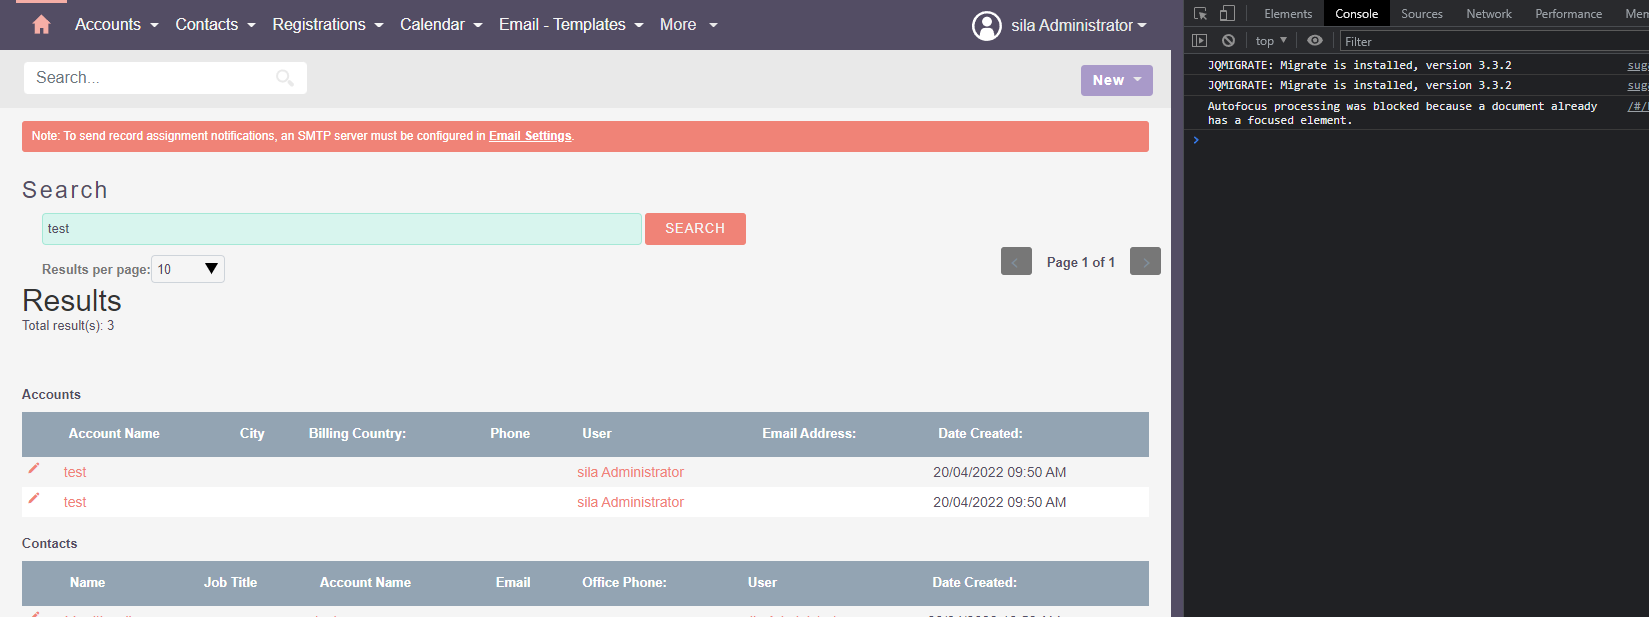Open the Email Settings link in notice
The height and width of the screenshot is (617, 1649).
[x=530, y=136]
